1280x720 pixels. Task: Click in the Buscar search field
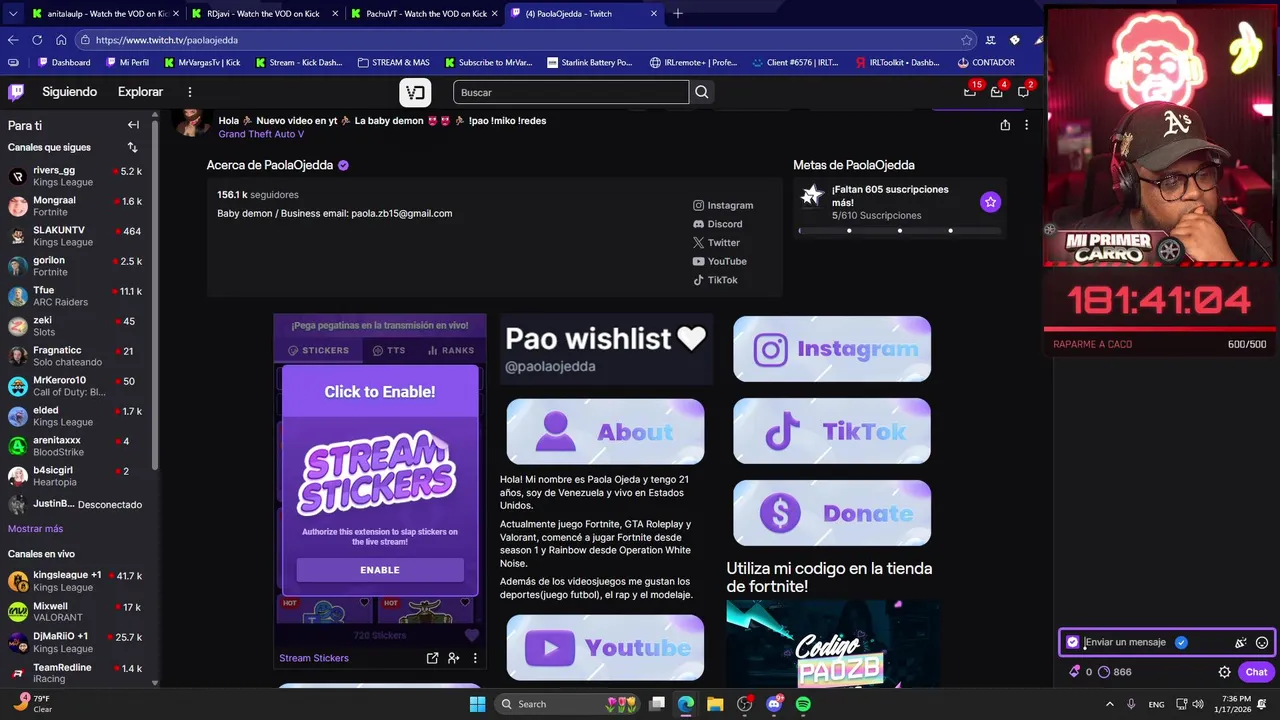571,92
